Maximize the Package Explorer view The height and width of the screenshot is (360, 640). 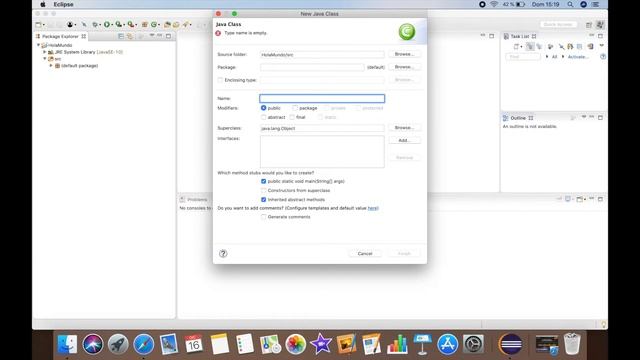click(x=168, y=36)
